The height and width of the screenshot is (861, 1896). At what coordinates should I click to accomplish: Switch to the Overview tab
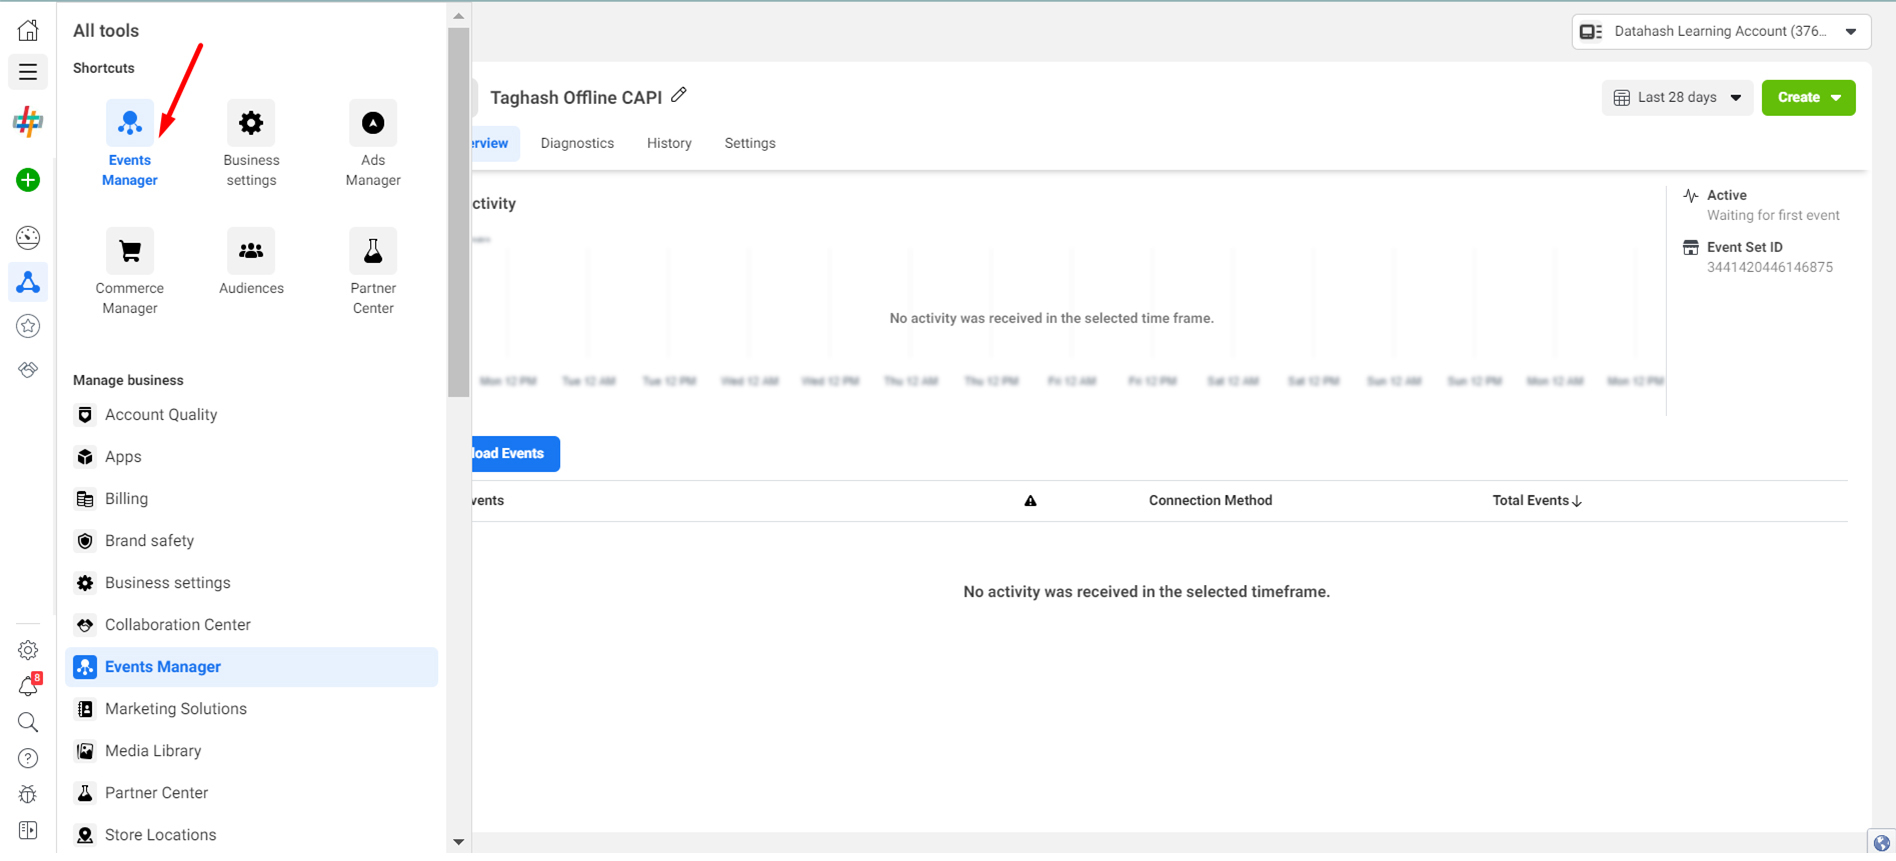tap(495, 143)
